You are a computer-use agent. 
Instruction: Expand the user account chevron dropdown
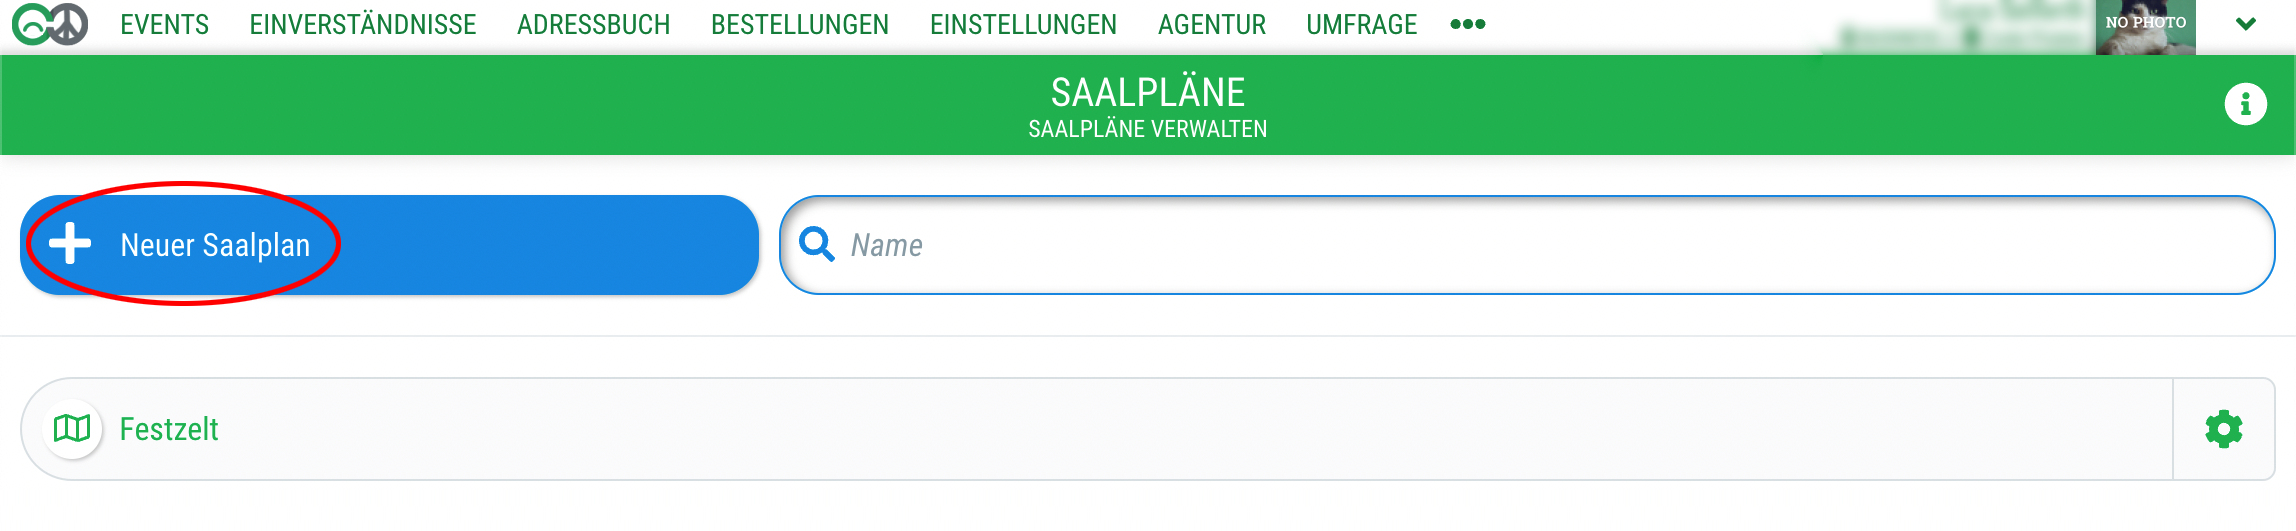[x=2246, y=25]
